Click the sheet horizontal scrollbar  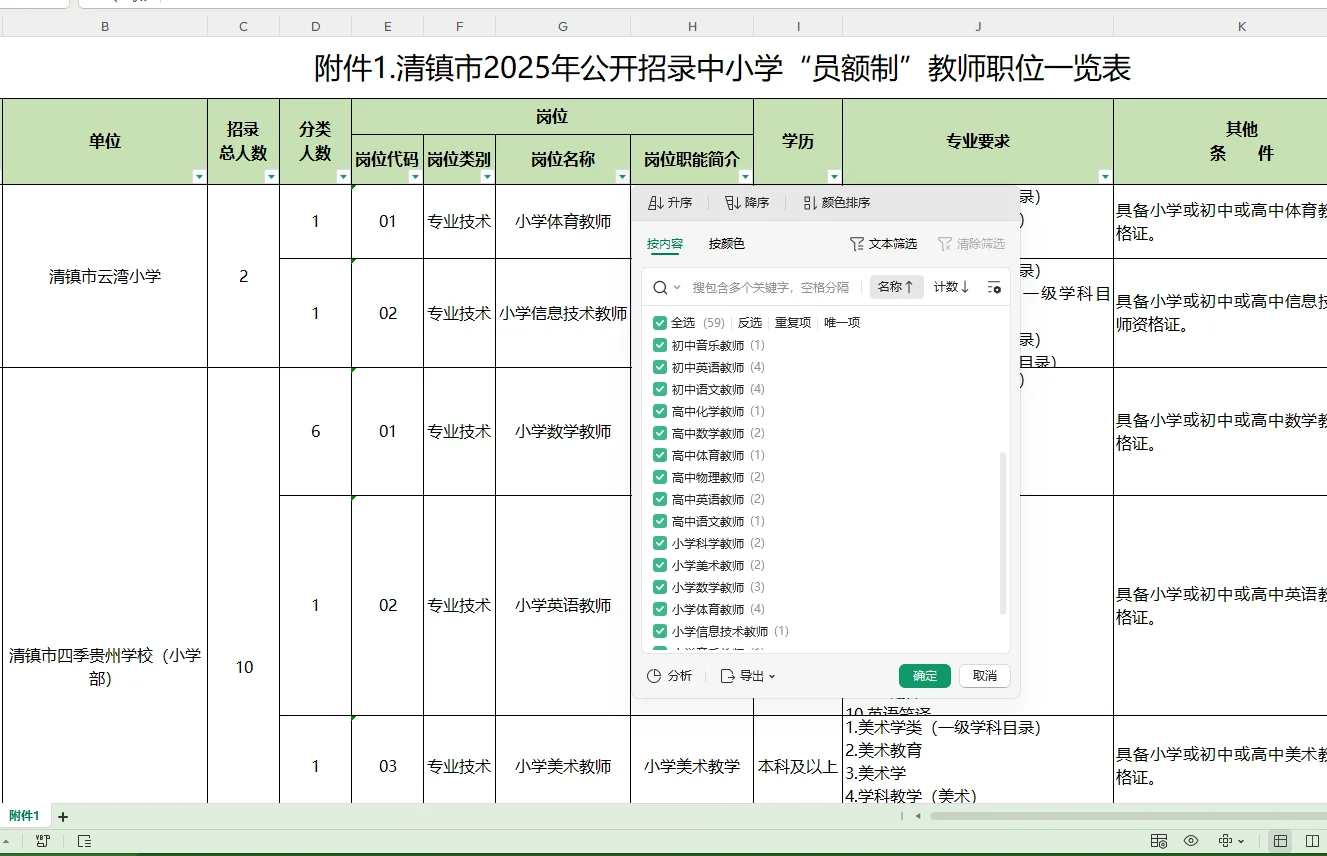click(x=1128, y=816)
